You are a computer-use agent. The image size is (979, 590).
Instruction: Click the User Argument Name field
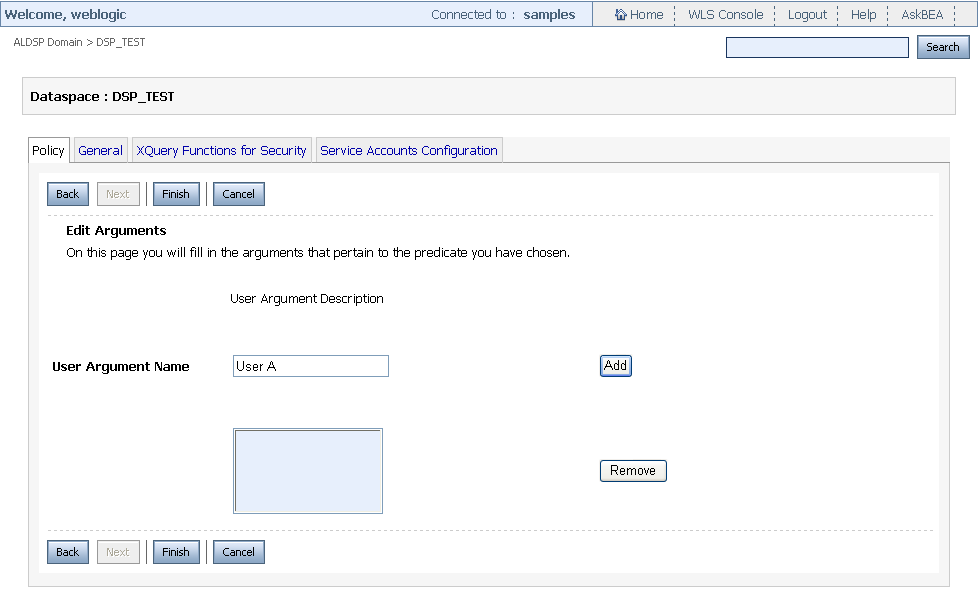pyautogui.click(x=310, y=366)
